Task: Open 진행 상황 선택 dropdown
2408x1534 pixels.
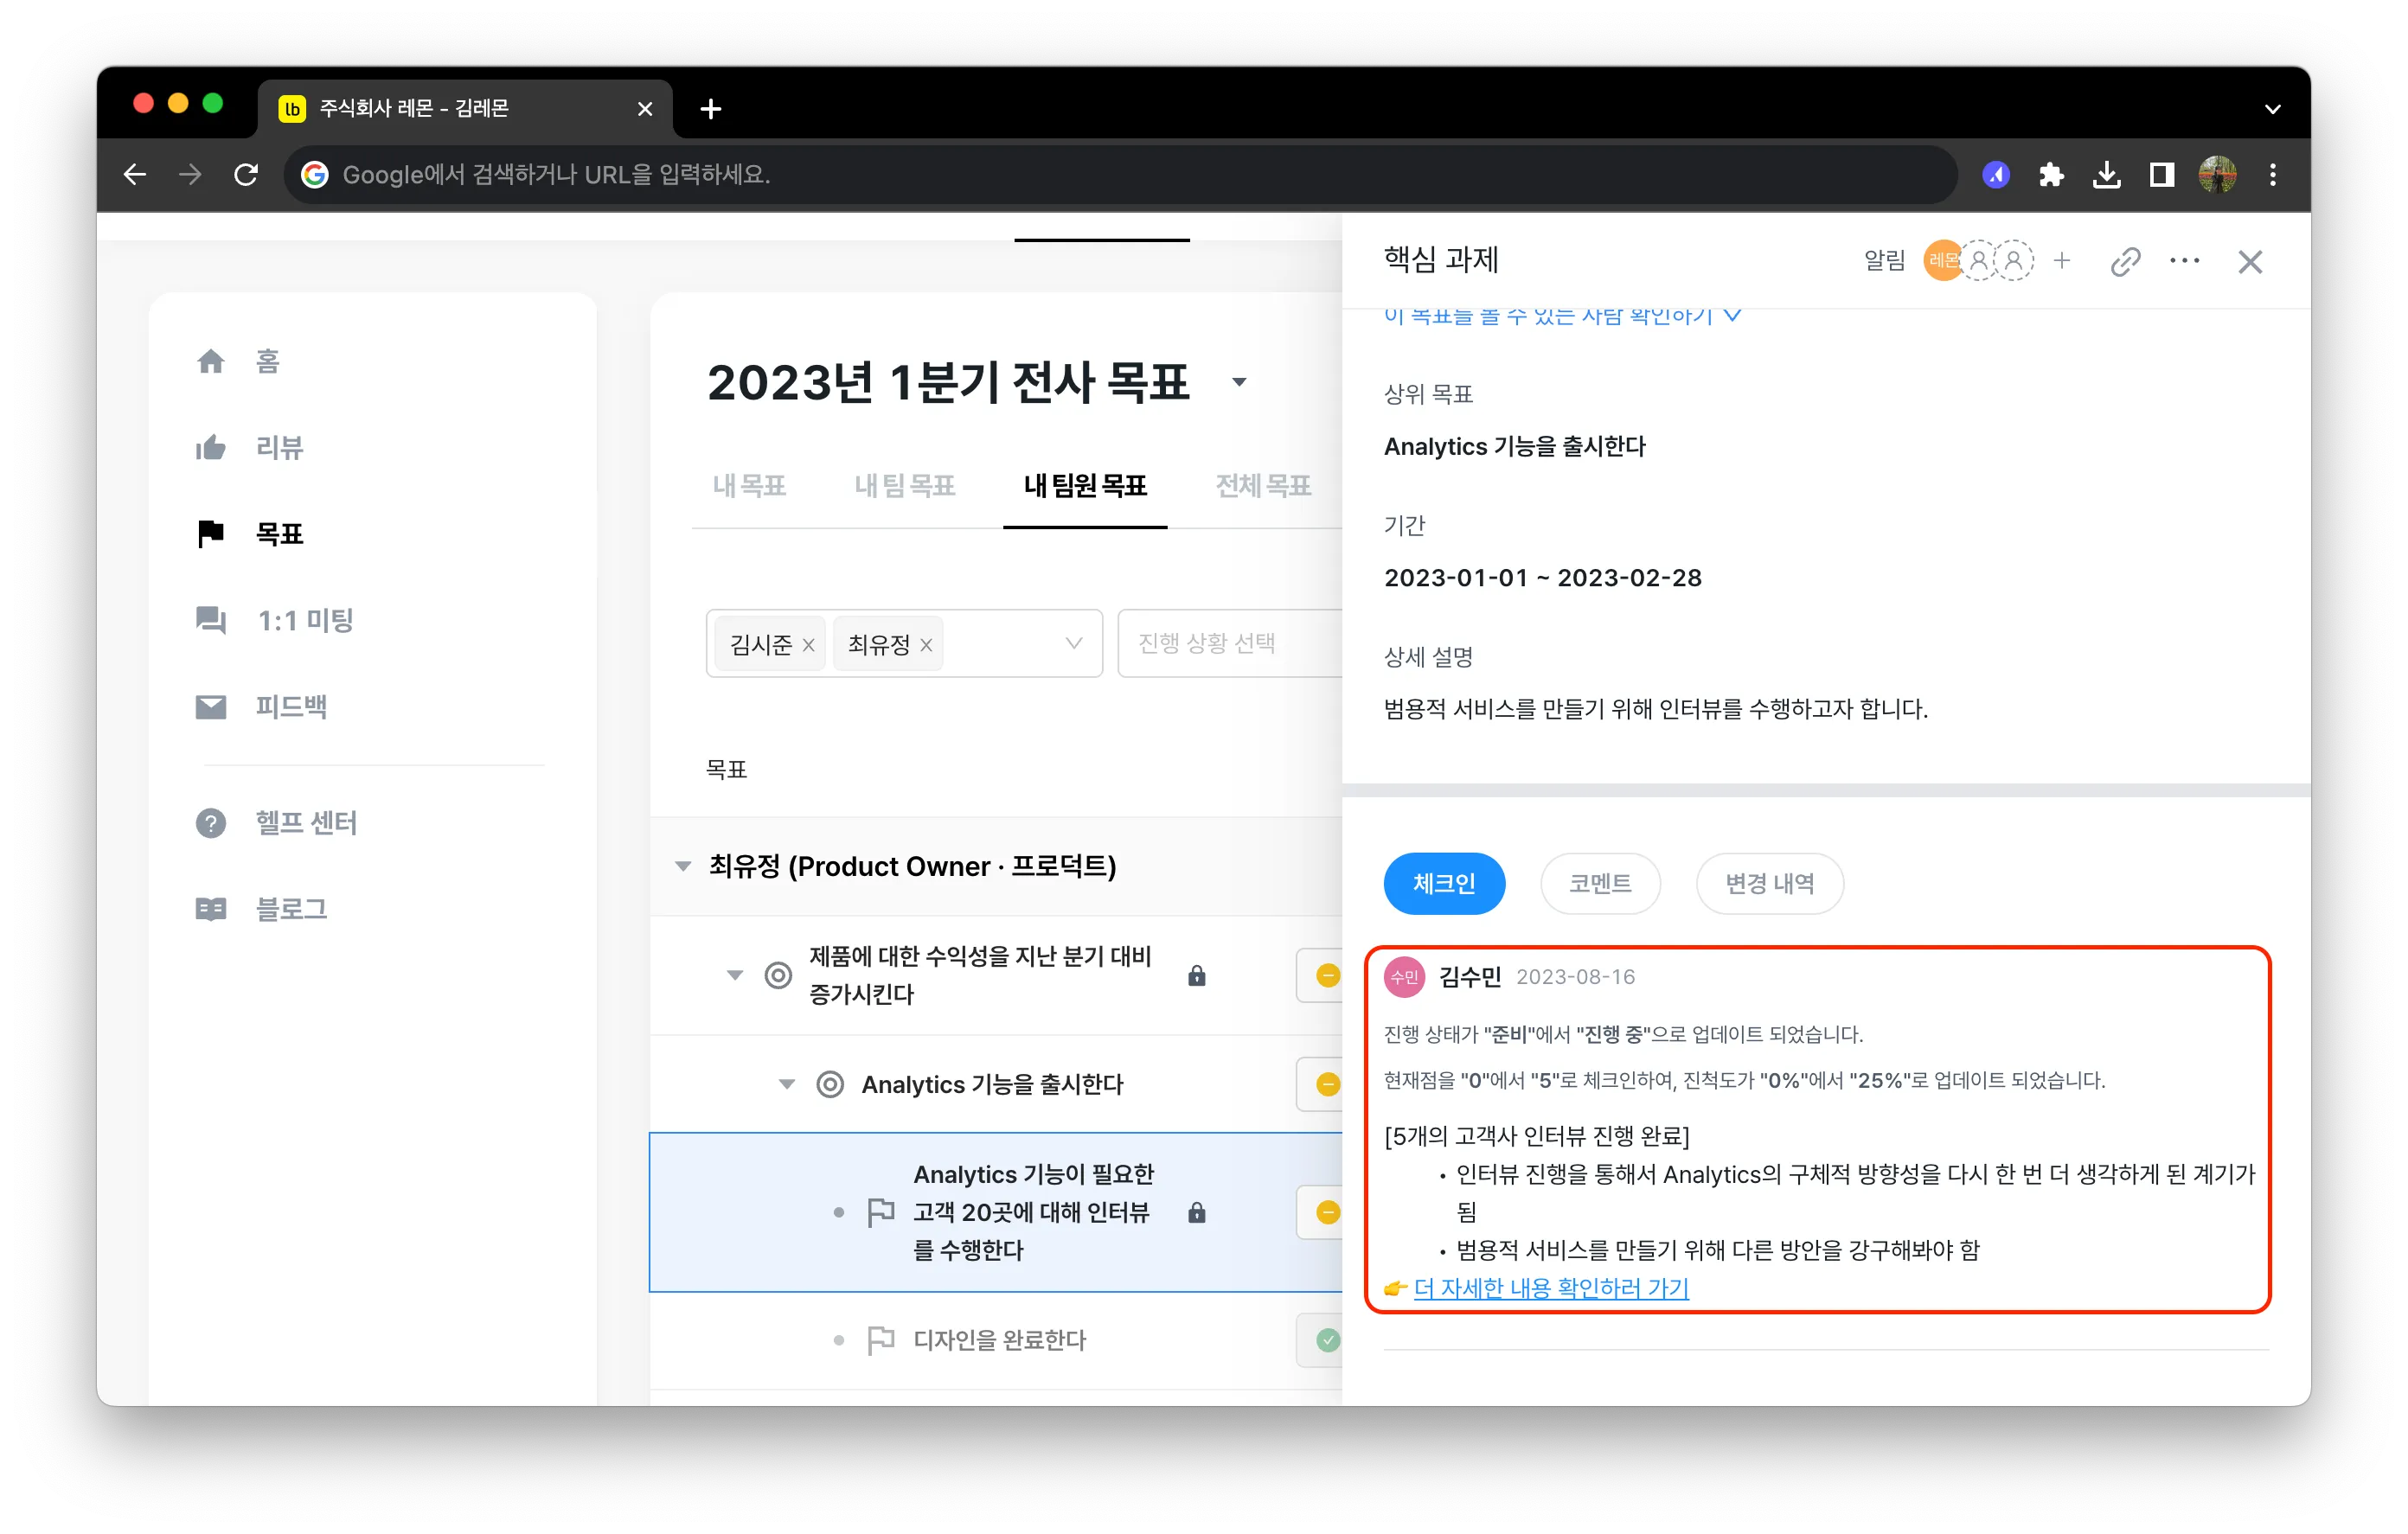Action: (1230, 643)
